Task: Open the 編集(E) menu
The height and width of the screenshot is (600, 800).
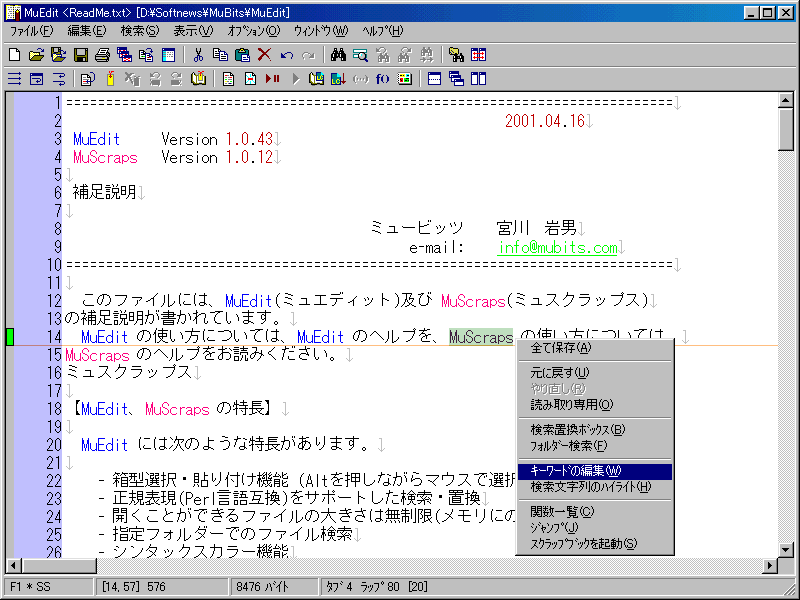Action: tap(87, 31)
